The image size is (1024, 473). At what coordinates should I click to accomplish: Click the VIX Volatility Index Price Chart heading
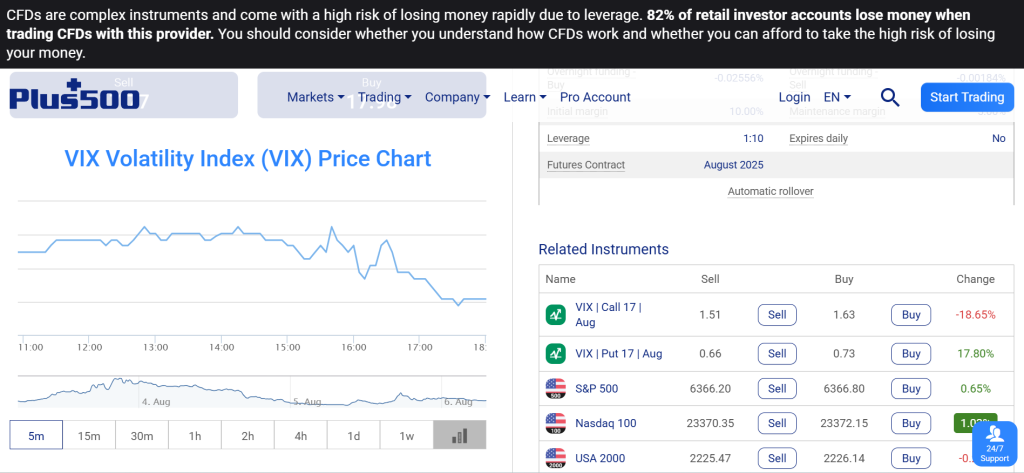[x=248, y=159]
